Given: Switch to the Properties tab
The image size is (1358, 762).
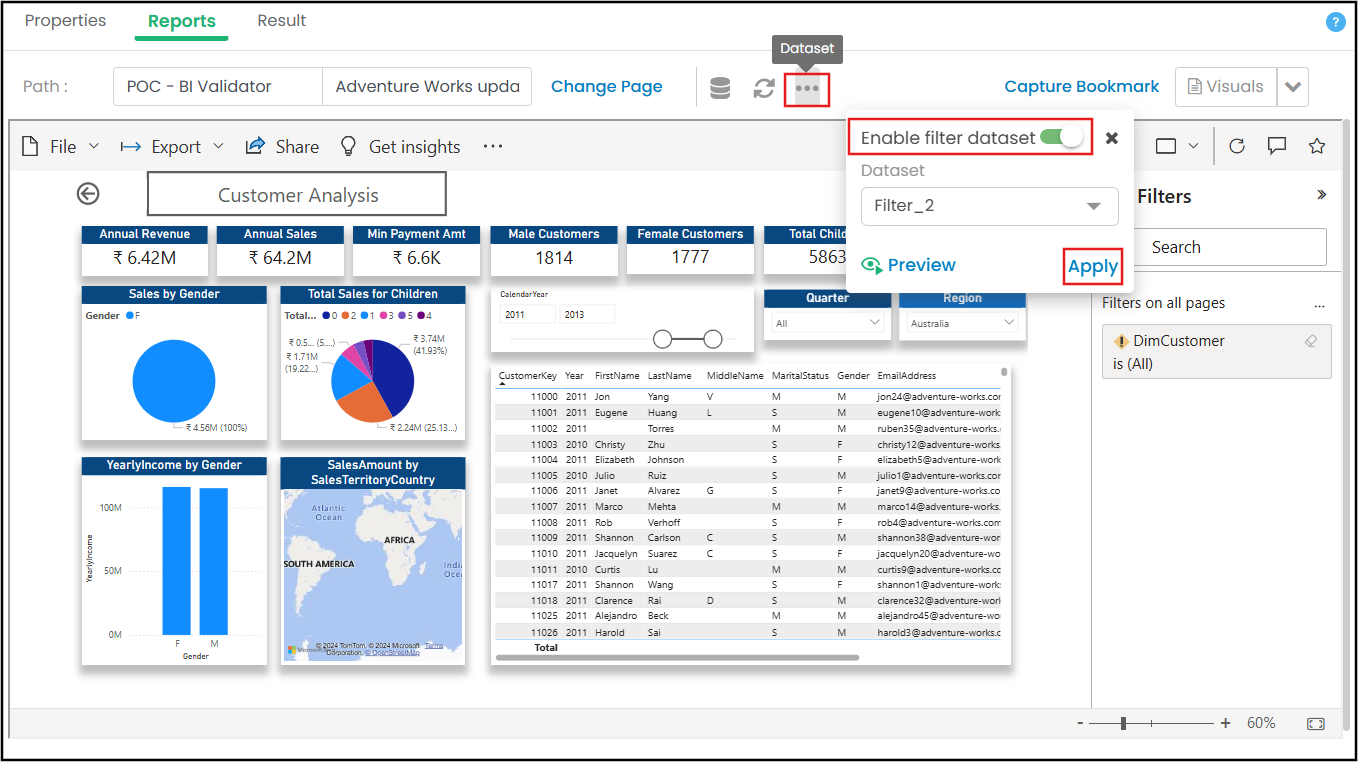Looking at the screenshot, I should click(65, 21).
